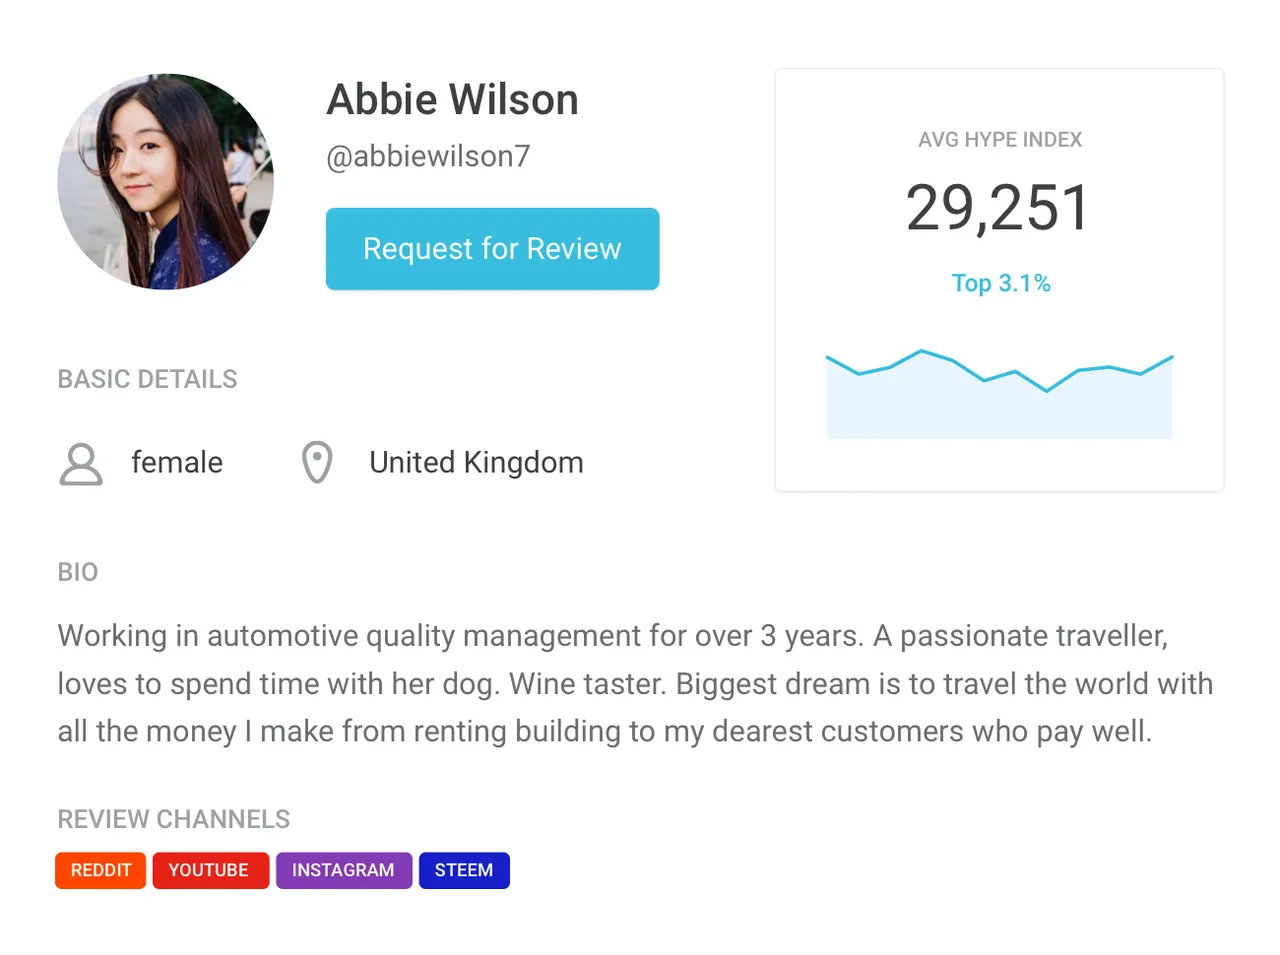This screenshot has height=955, width=1280.
Task: Click the AVG HYPE INDEX card title
Action: (x=1000, y=140)
